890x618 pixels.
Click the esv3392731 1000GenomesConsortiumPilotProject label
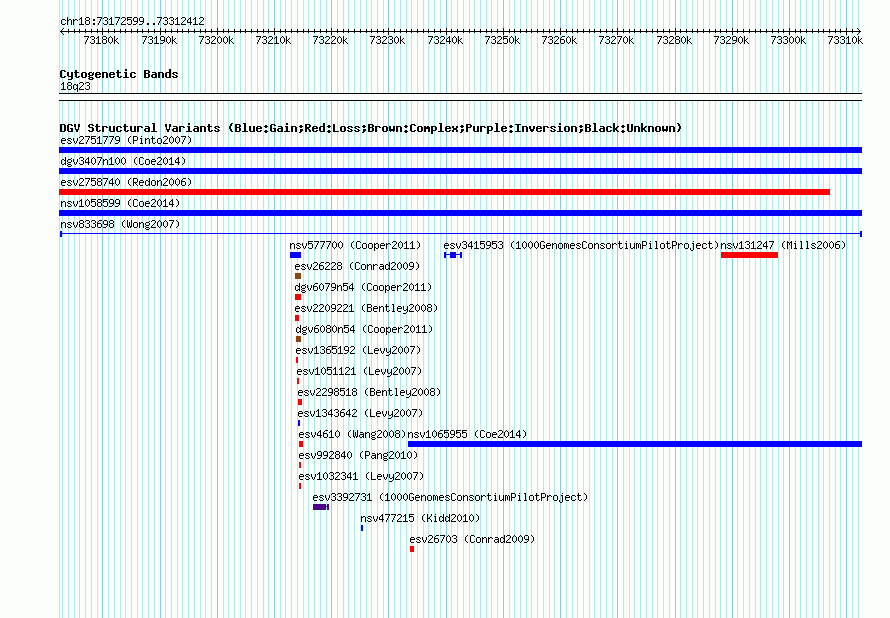coord(450,497)
